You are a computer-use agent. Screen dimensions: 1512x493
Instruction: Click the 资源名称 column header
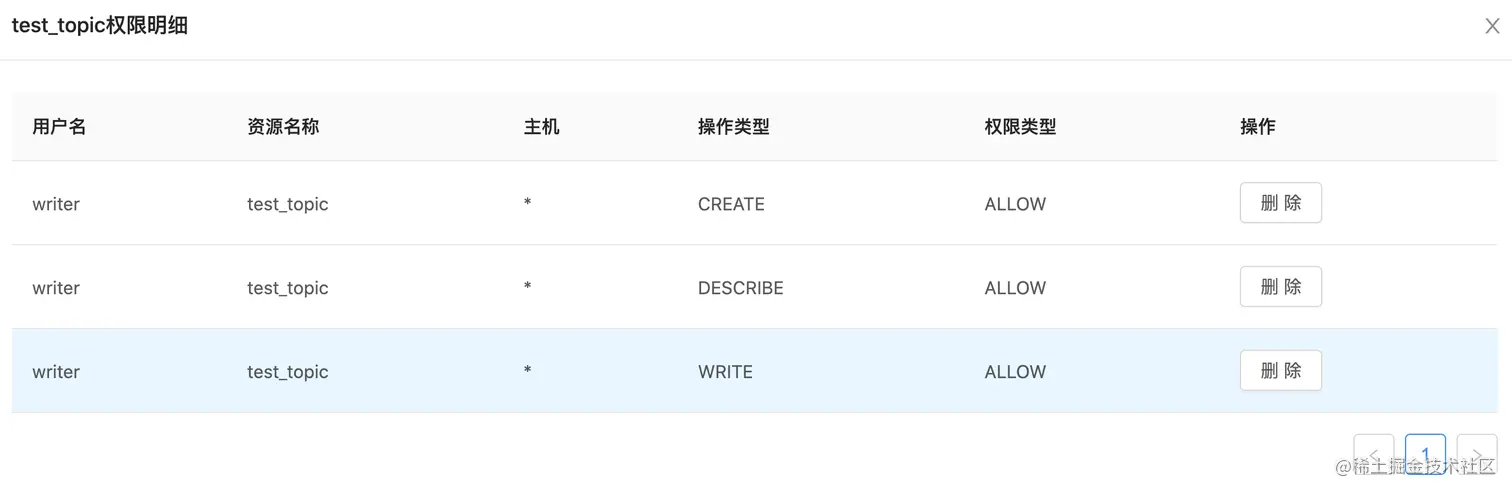tap(283, 127)
